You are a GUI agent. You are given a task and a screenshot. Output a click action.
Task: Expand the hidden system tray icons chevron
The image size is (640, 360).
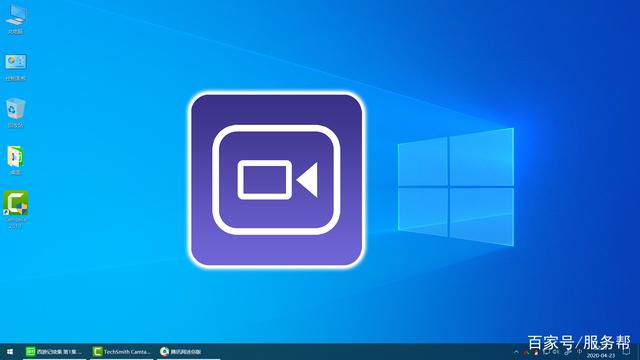pyautogui.click(x=516, y=352)
